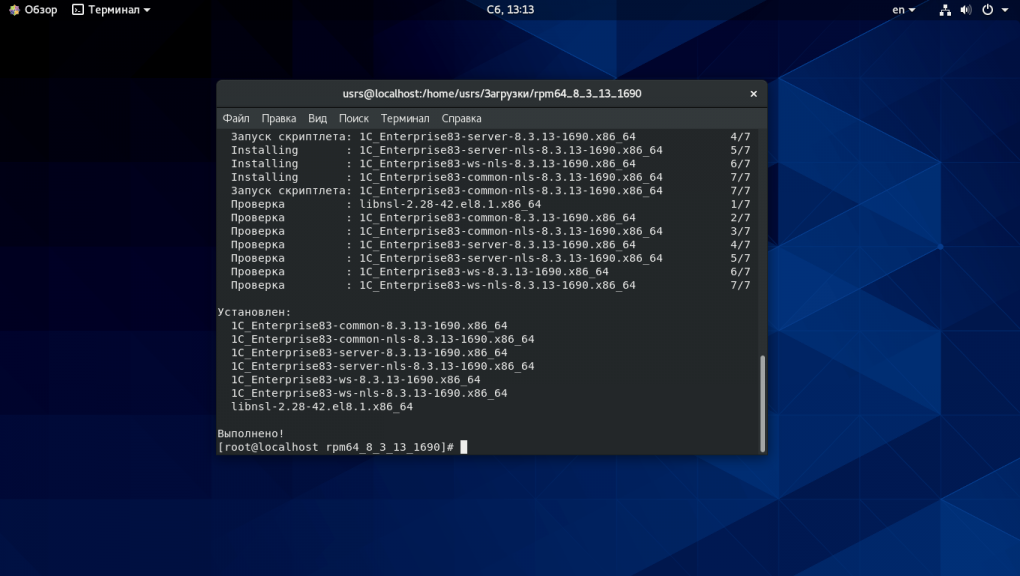Open the Файл menu
Screen dimensions: 1020x576
[x=236, y=118]
